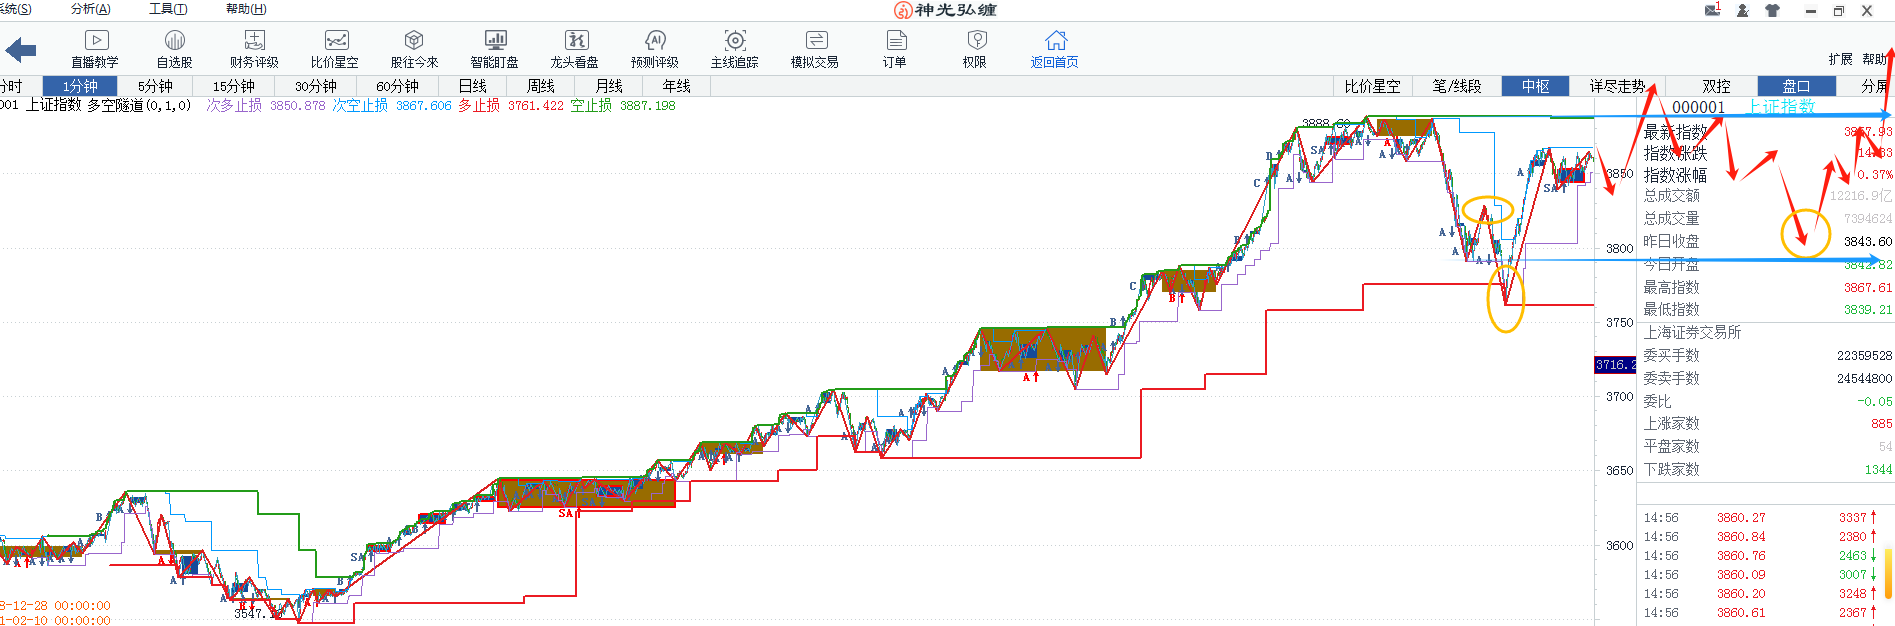Click the 多空隧道(0,1,0) indicator label
The height and width of the screenshot is (626, 1895).
point(139,105)
